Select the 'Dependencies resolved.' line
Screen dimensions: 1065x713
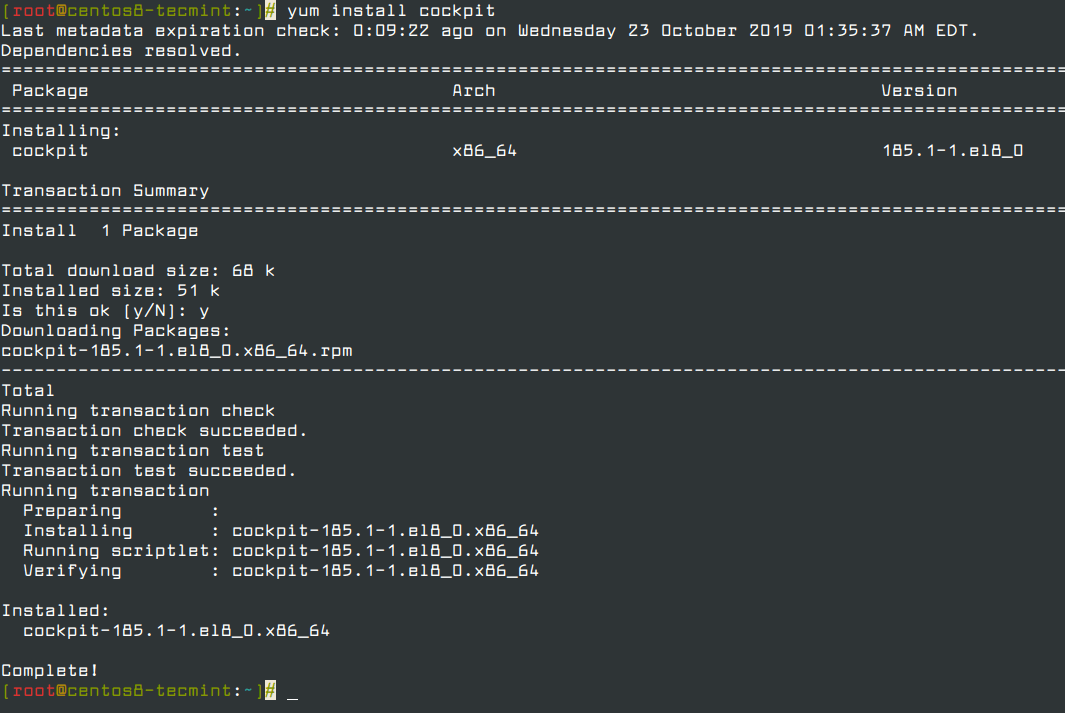click(121, 51)
